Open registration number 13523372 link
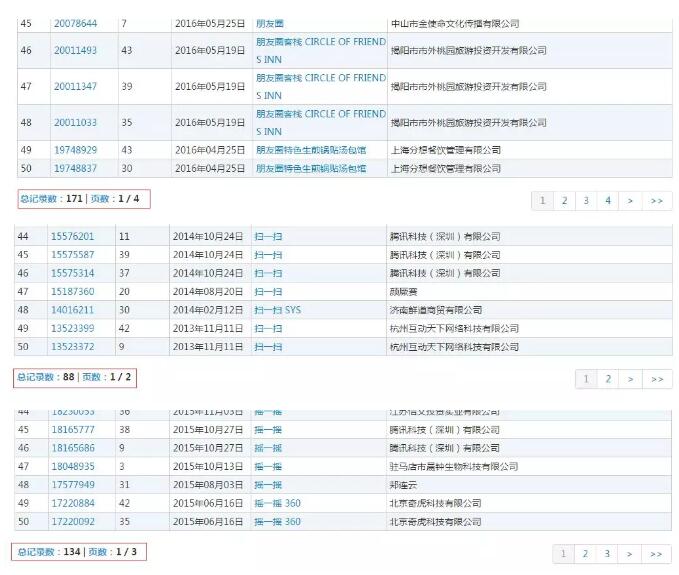This screenshot has width=679, height=575. (x=72, y=346)
